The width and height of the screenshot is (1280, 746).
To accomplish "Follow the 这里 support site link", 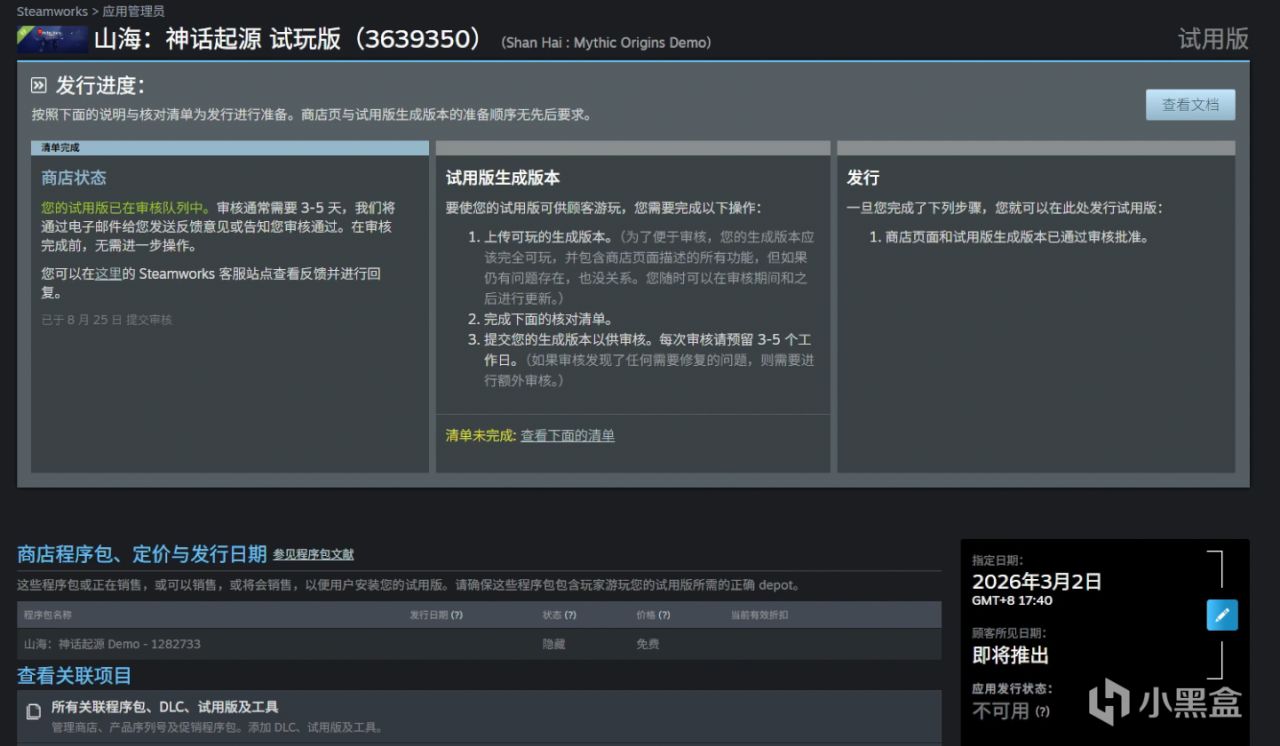I will click(108, 273).
